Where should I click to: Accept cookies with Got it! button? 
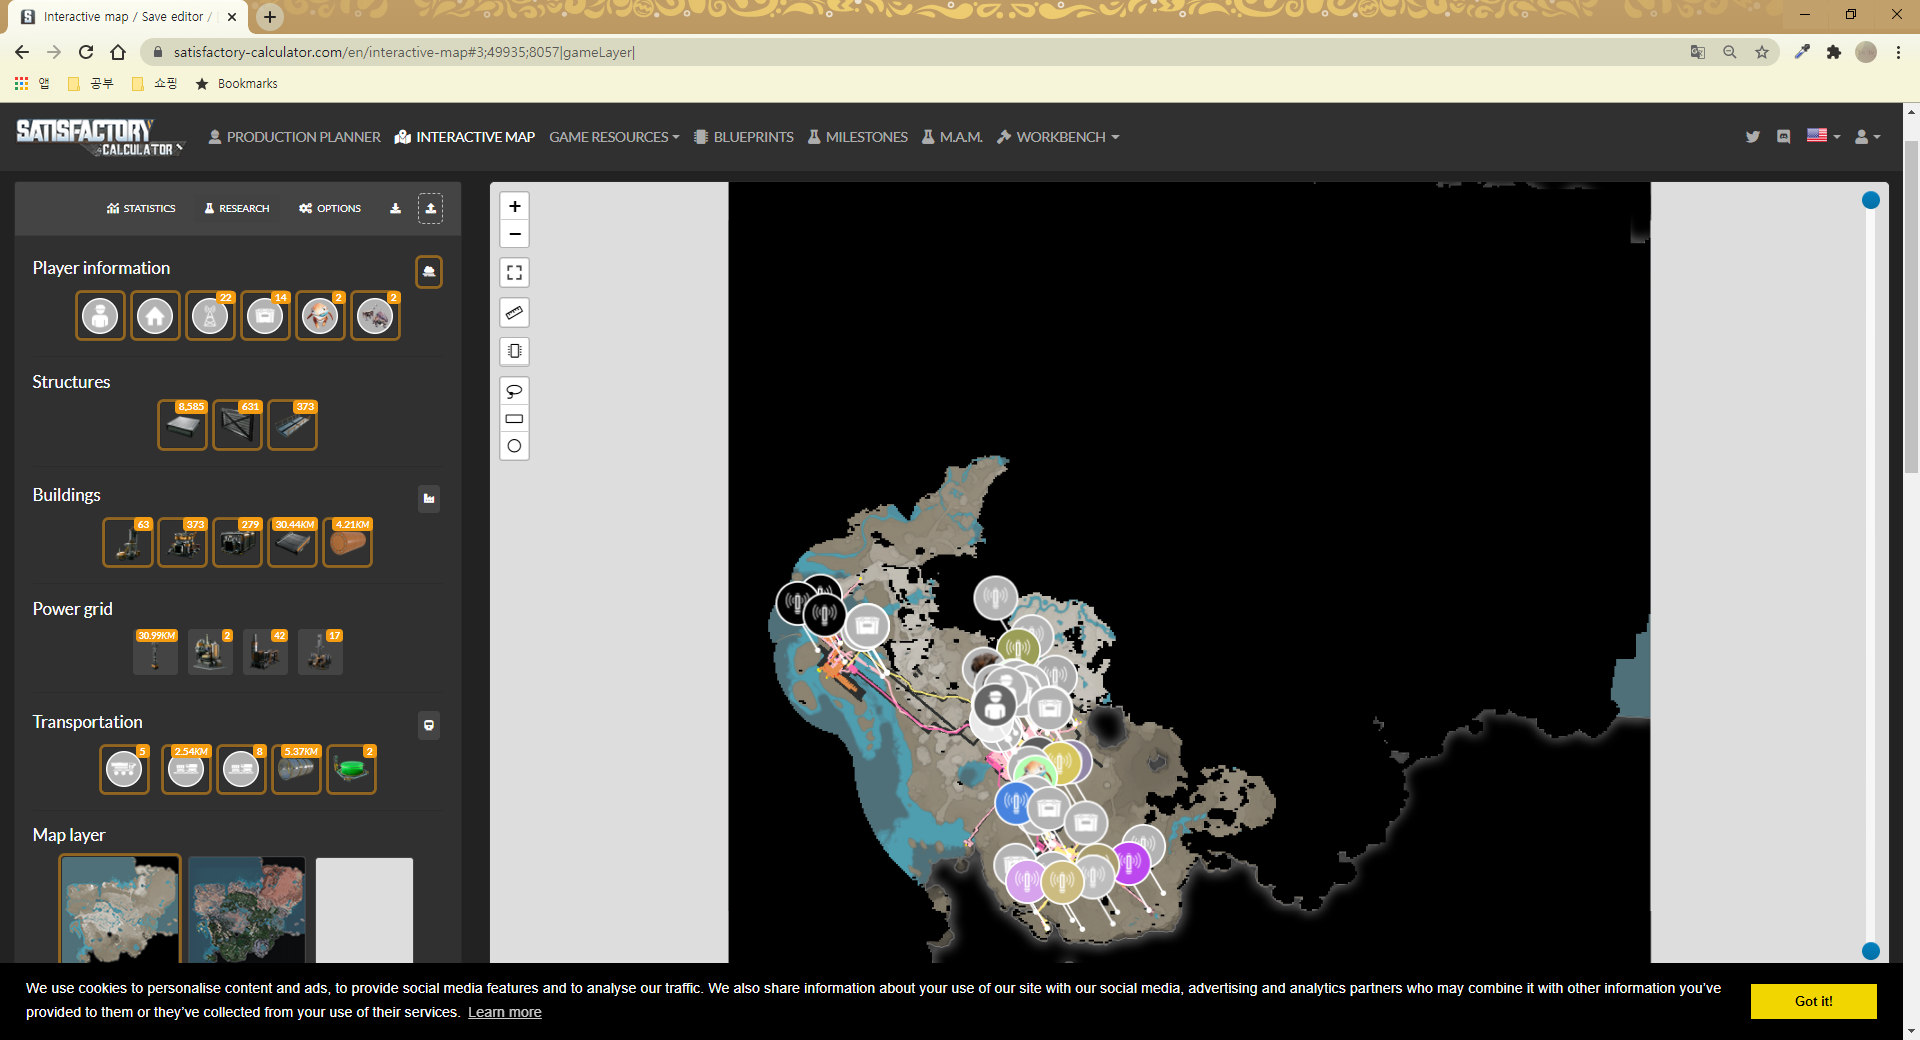pos(1813,1001)
